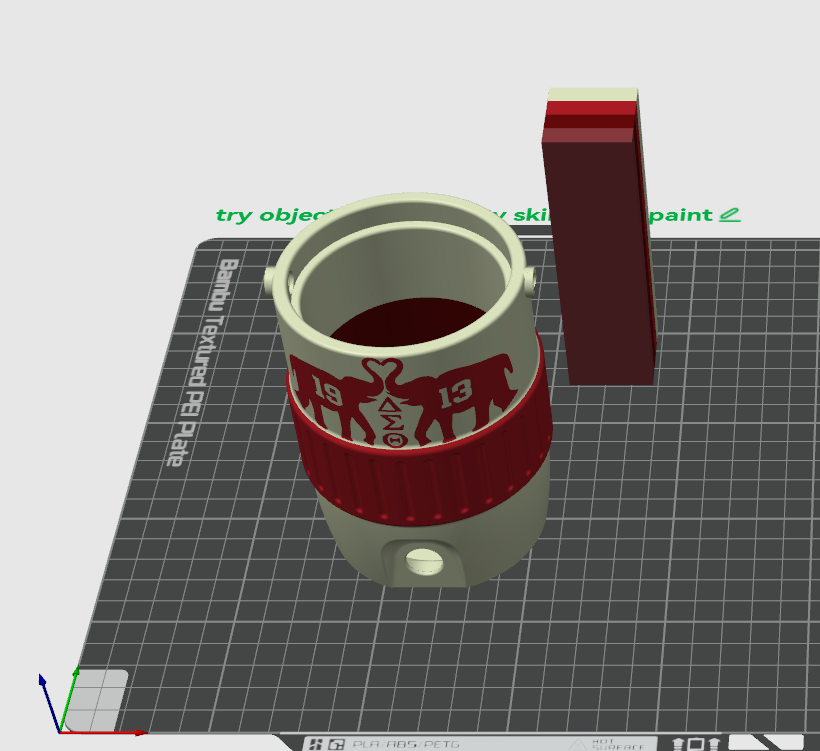Screen dimensions: 820x751
Task: Click the green plate name text starting 'try'
Action: 464,215
